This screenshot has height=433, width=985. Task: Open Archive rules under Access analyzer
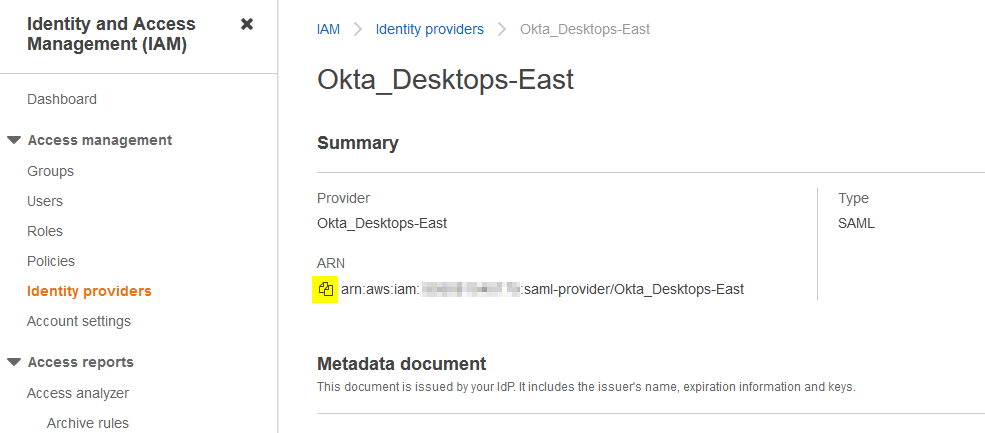[87, 423]
